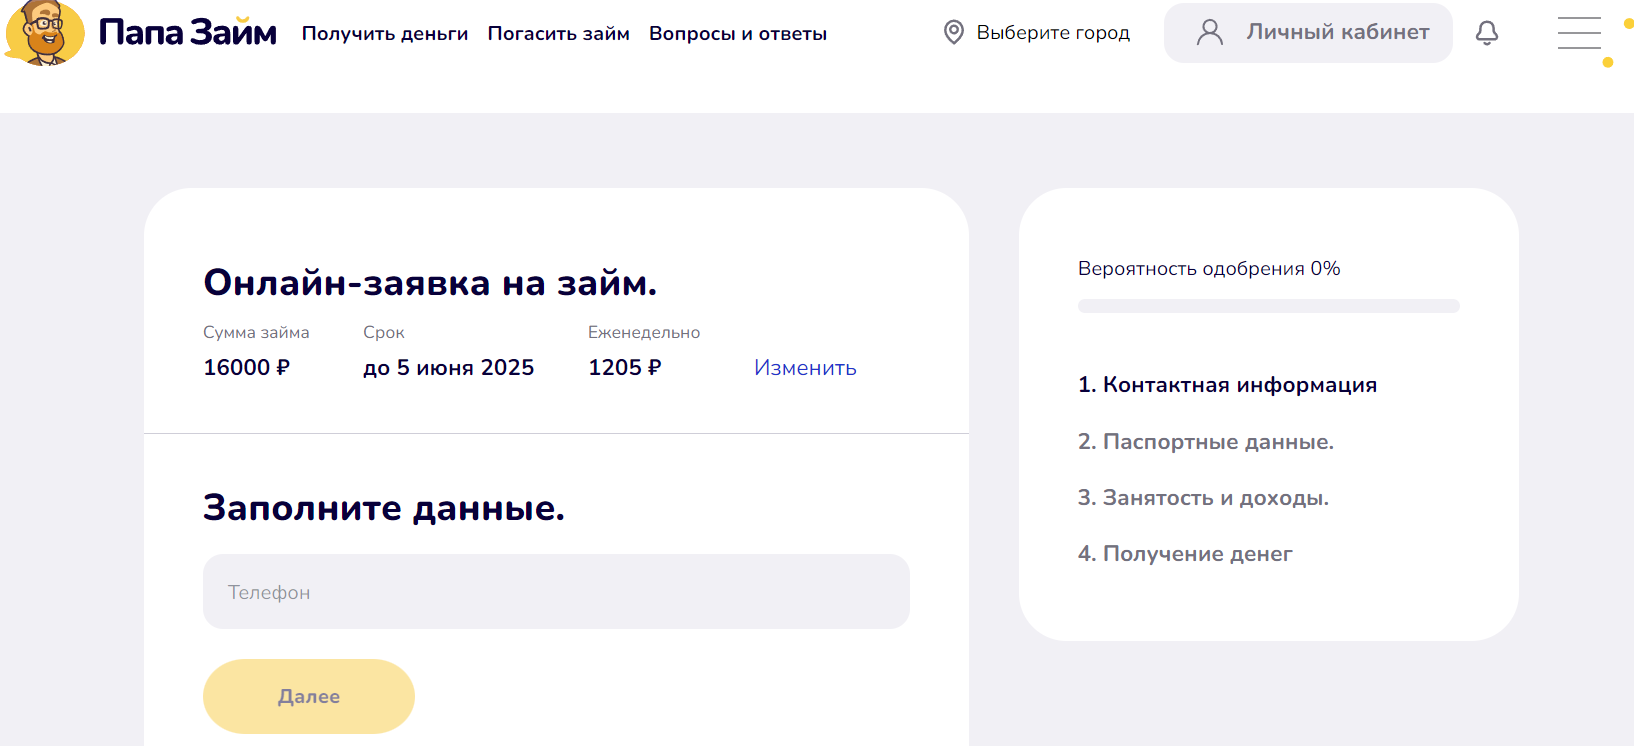The height and width of the screenshot is (746, 1634).
Task: Select step 3. Занятость и доходы
Action: click(x=1203, y=497)
